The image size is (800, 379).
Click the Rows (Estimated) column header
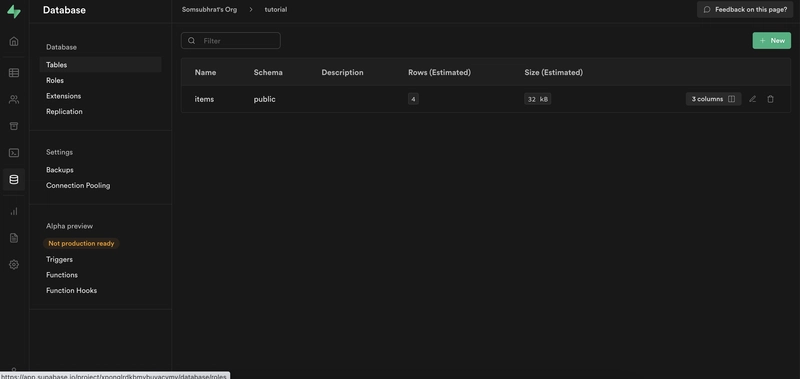[439, 72]
